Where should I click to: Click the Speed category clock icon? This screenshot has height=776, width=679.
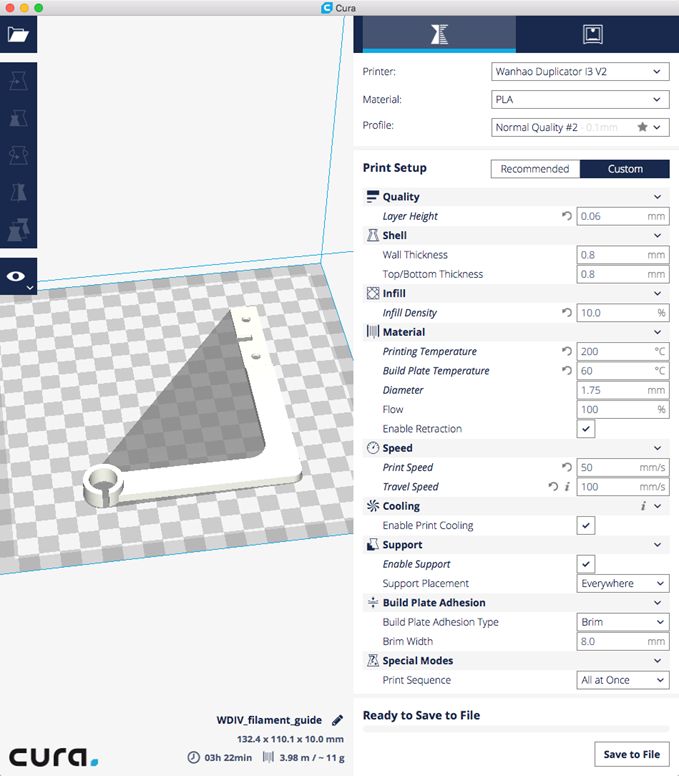pos(373,448)
